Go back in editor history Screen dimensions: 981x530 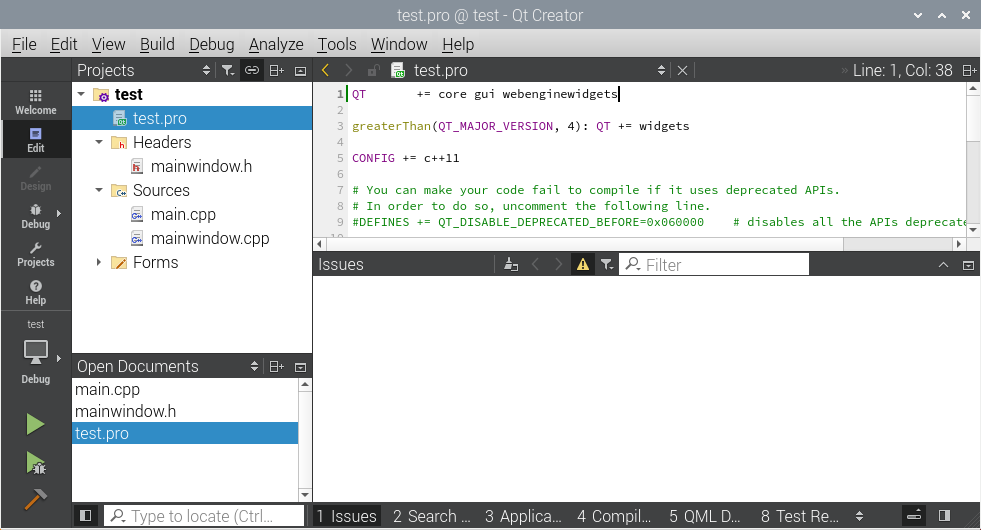coord(325,70)
